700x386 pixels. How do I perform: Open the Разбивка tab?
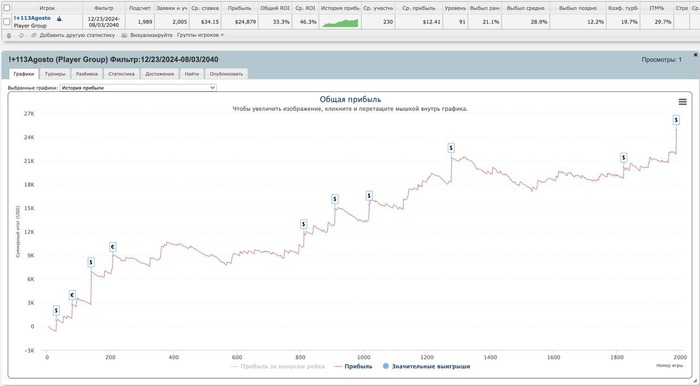pyautogui.click(x=87, y=74)
